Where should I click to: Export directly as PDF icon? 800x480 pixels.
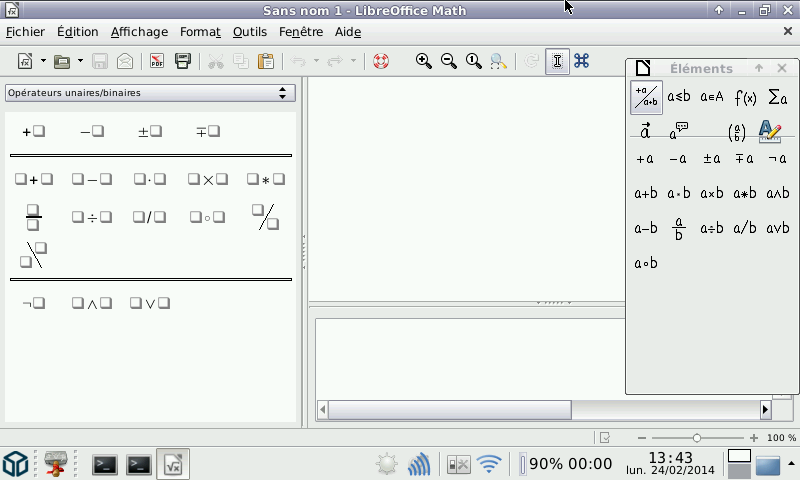pyautogui.click(x=157, y=61)
